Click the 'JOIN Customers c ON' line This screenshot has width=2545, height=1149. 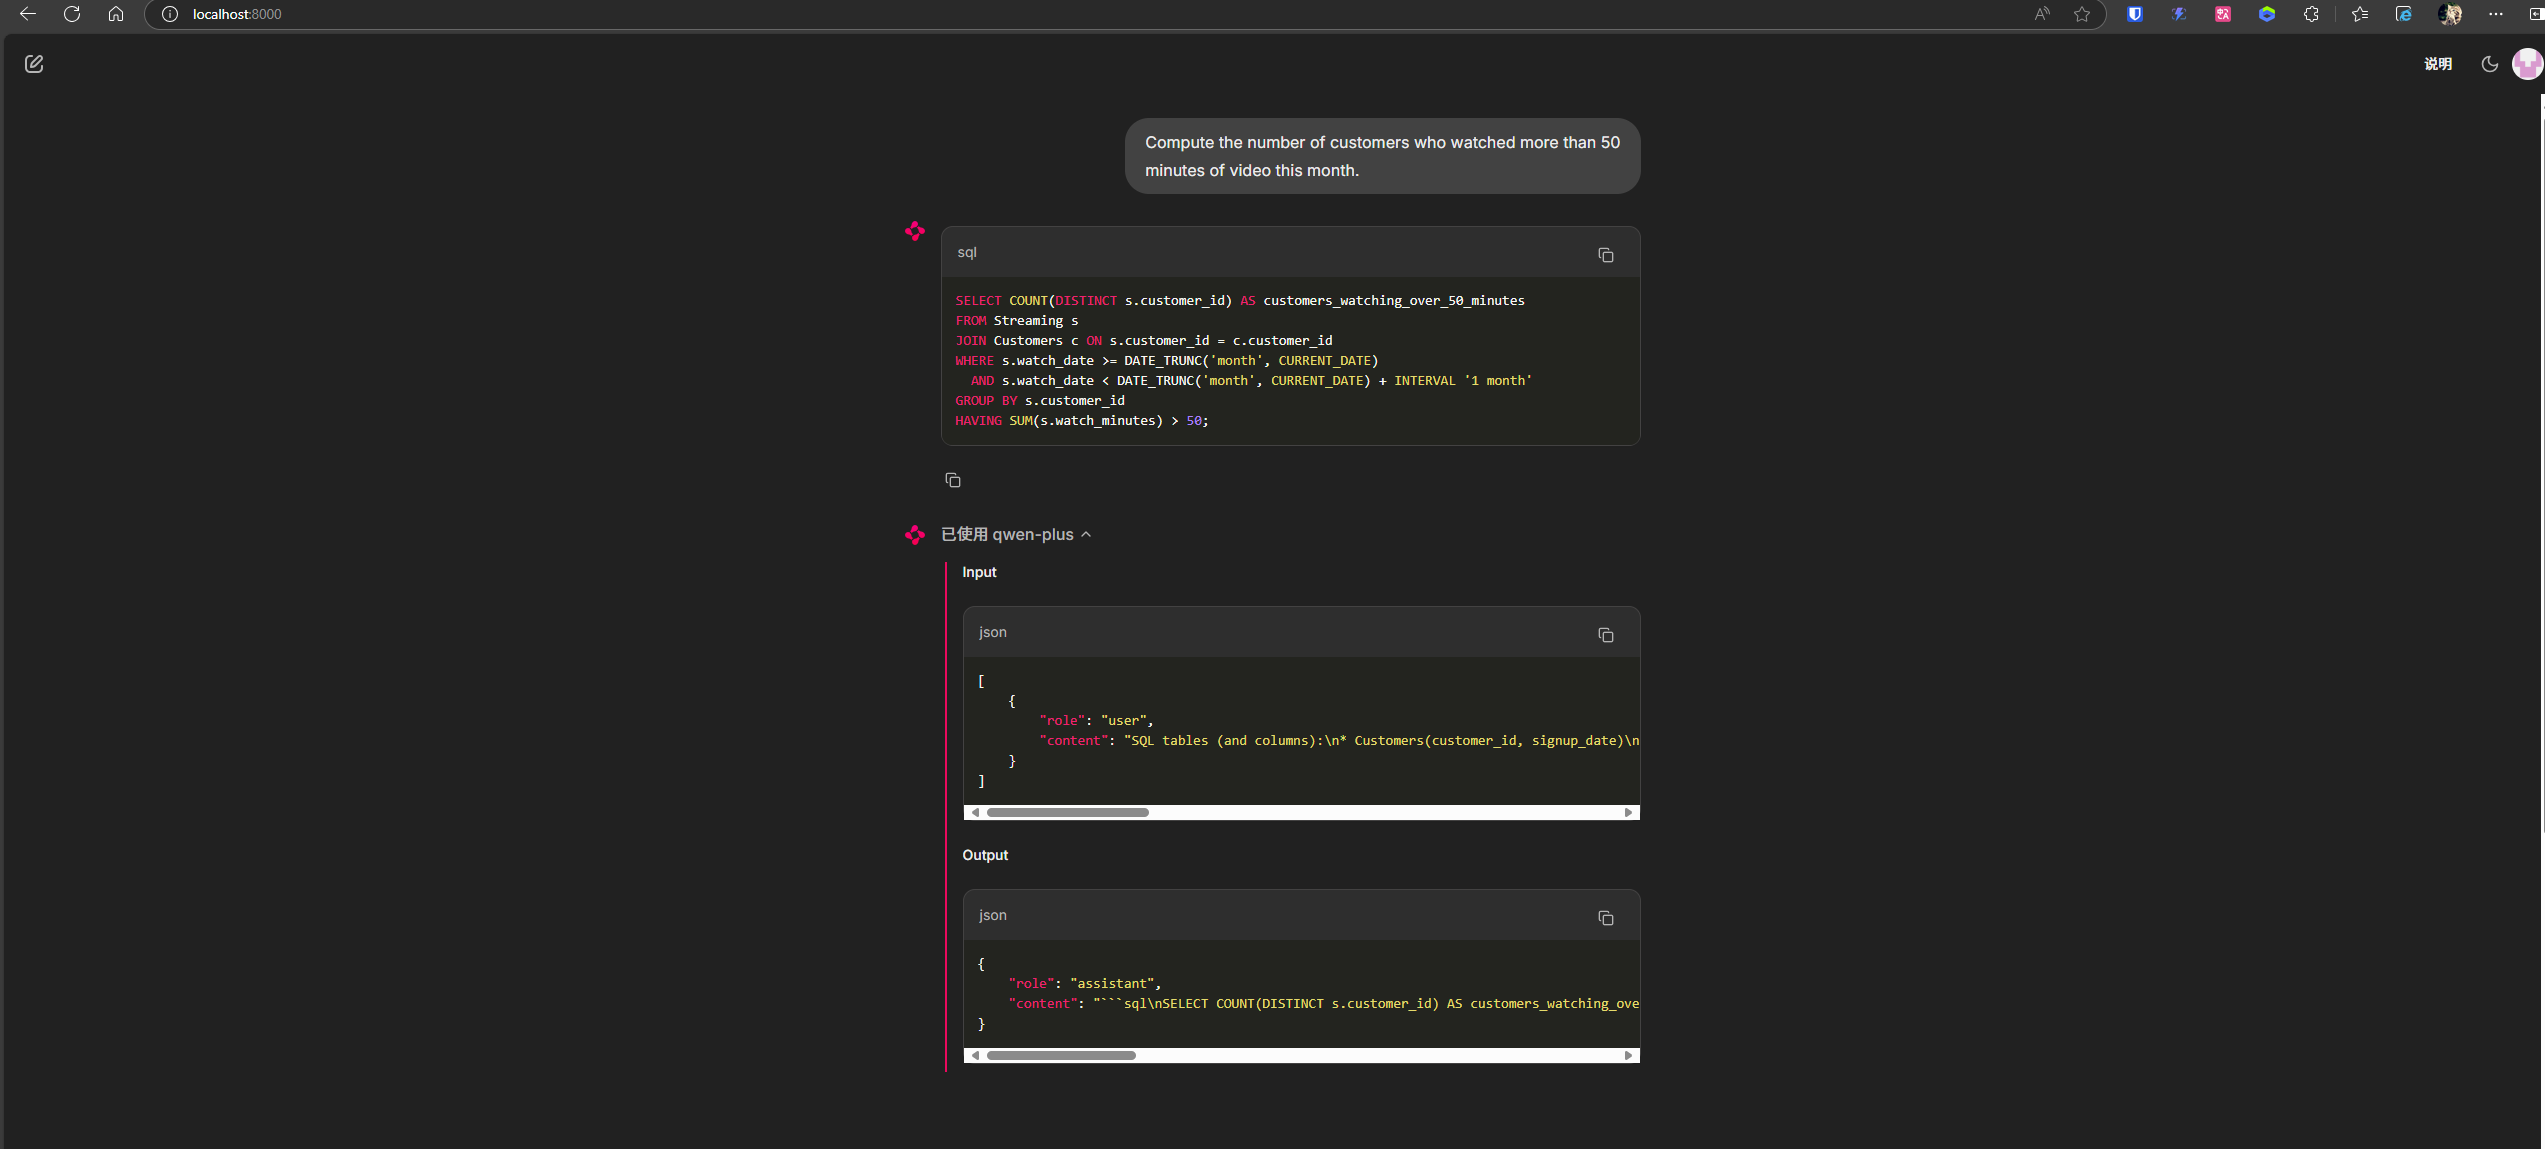1144,341
